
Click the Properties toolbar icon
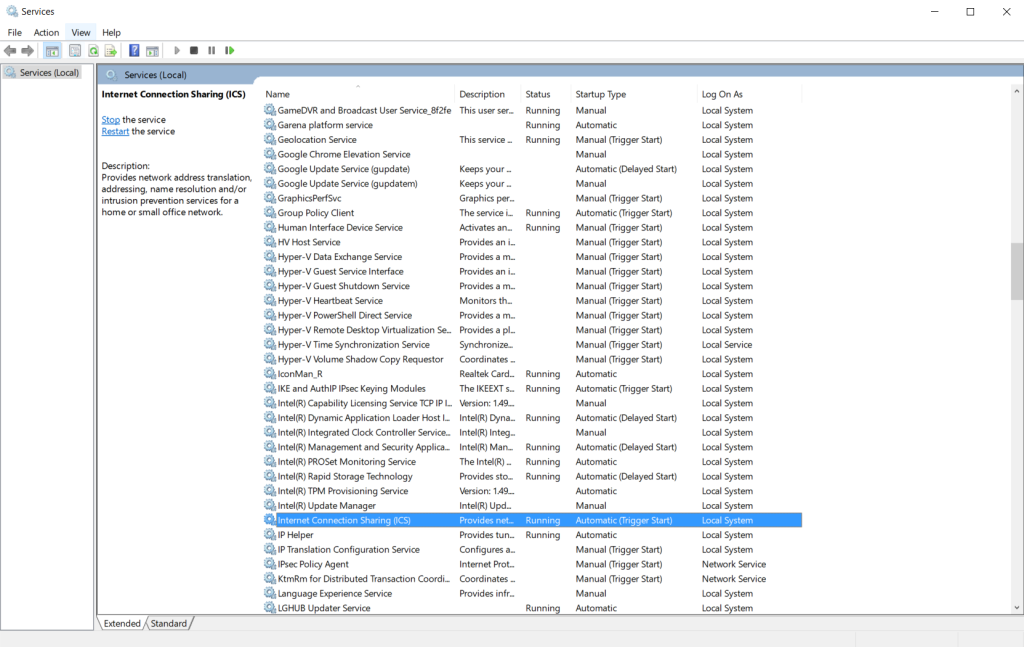coord(75,50)
